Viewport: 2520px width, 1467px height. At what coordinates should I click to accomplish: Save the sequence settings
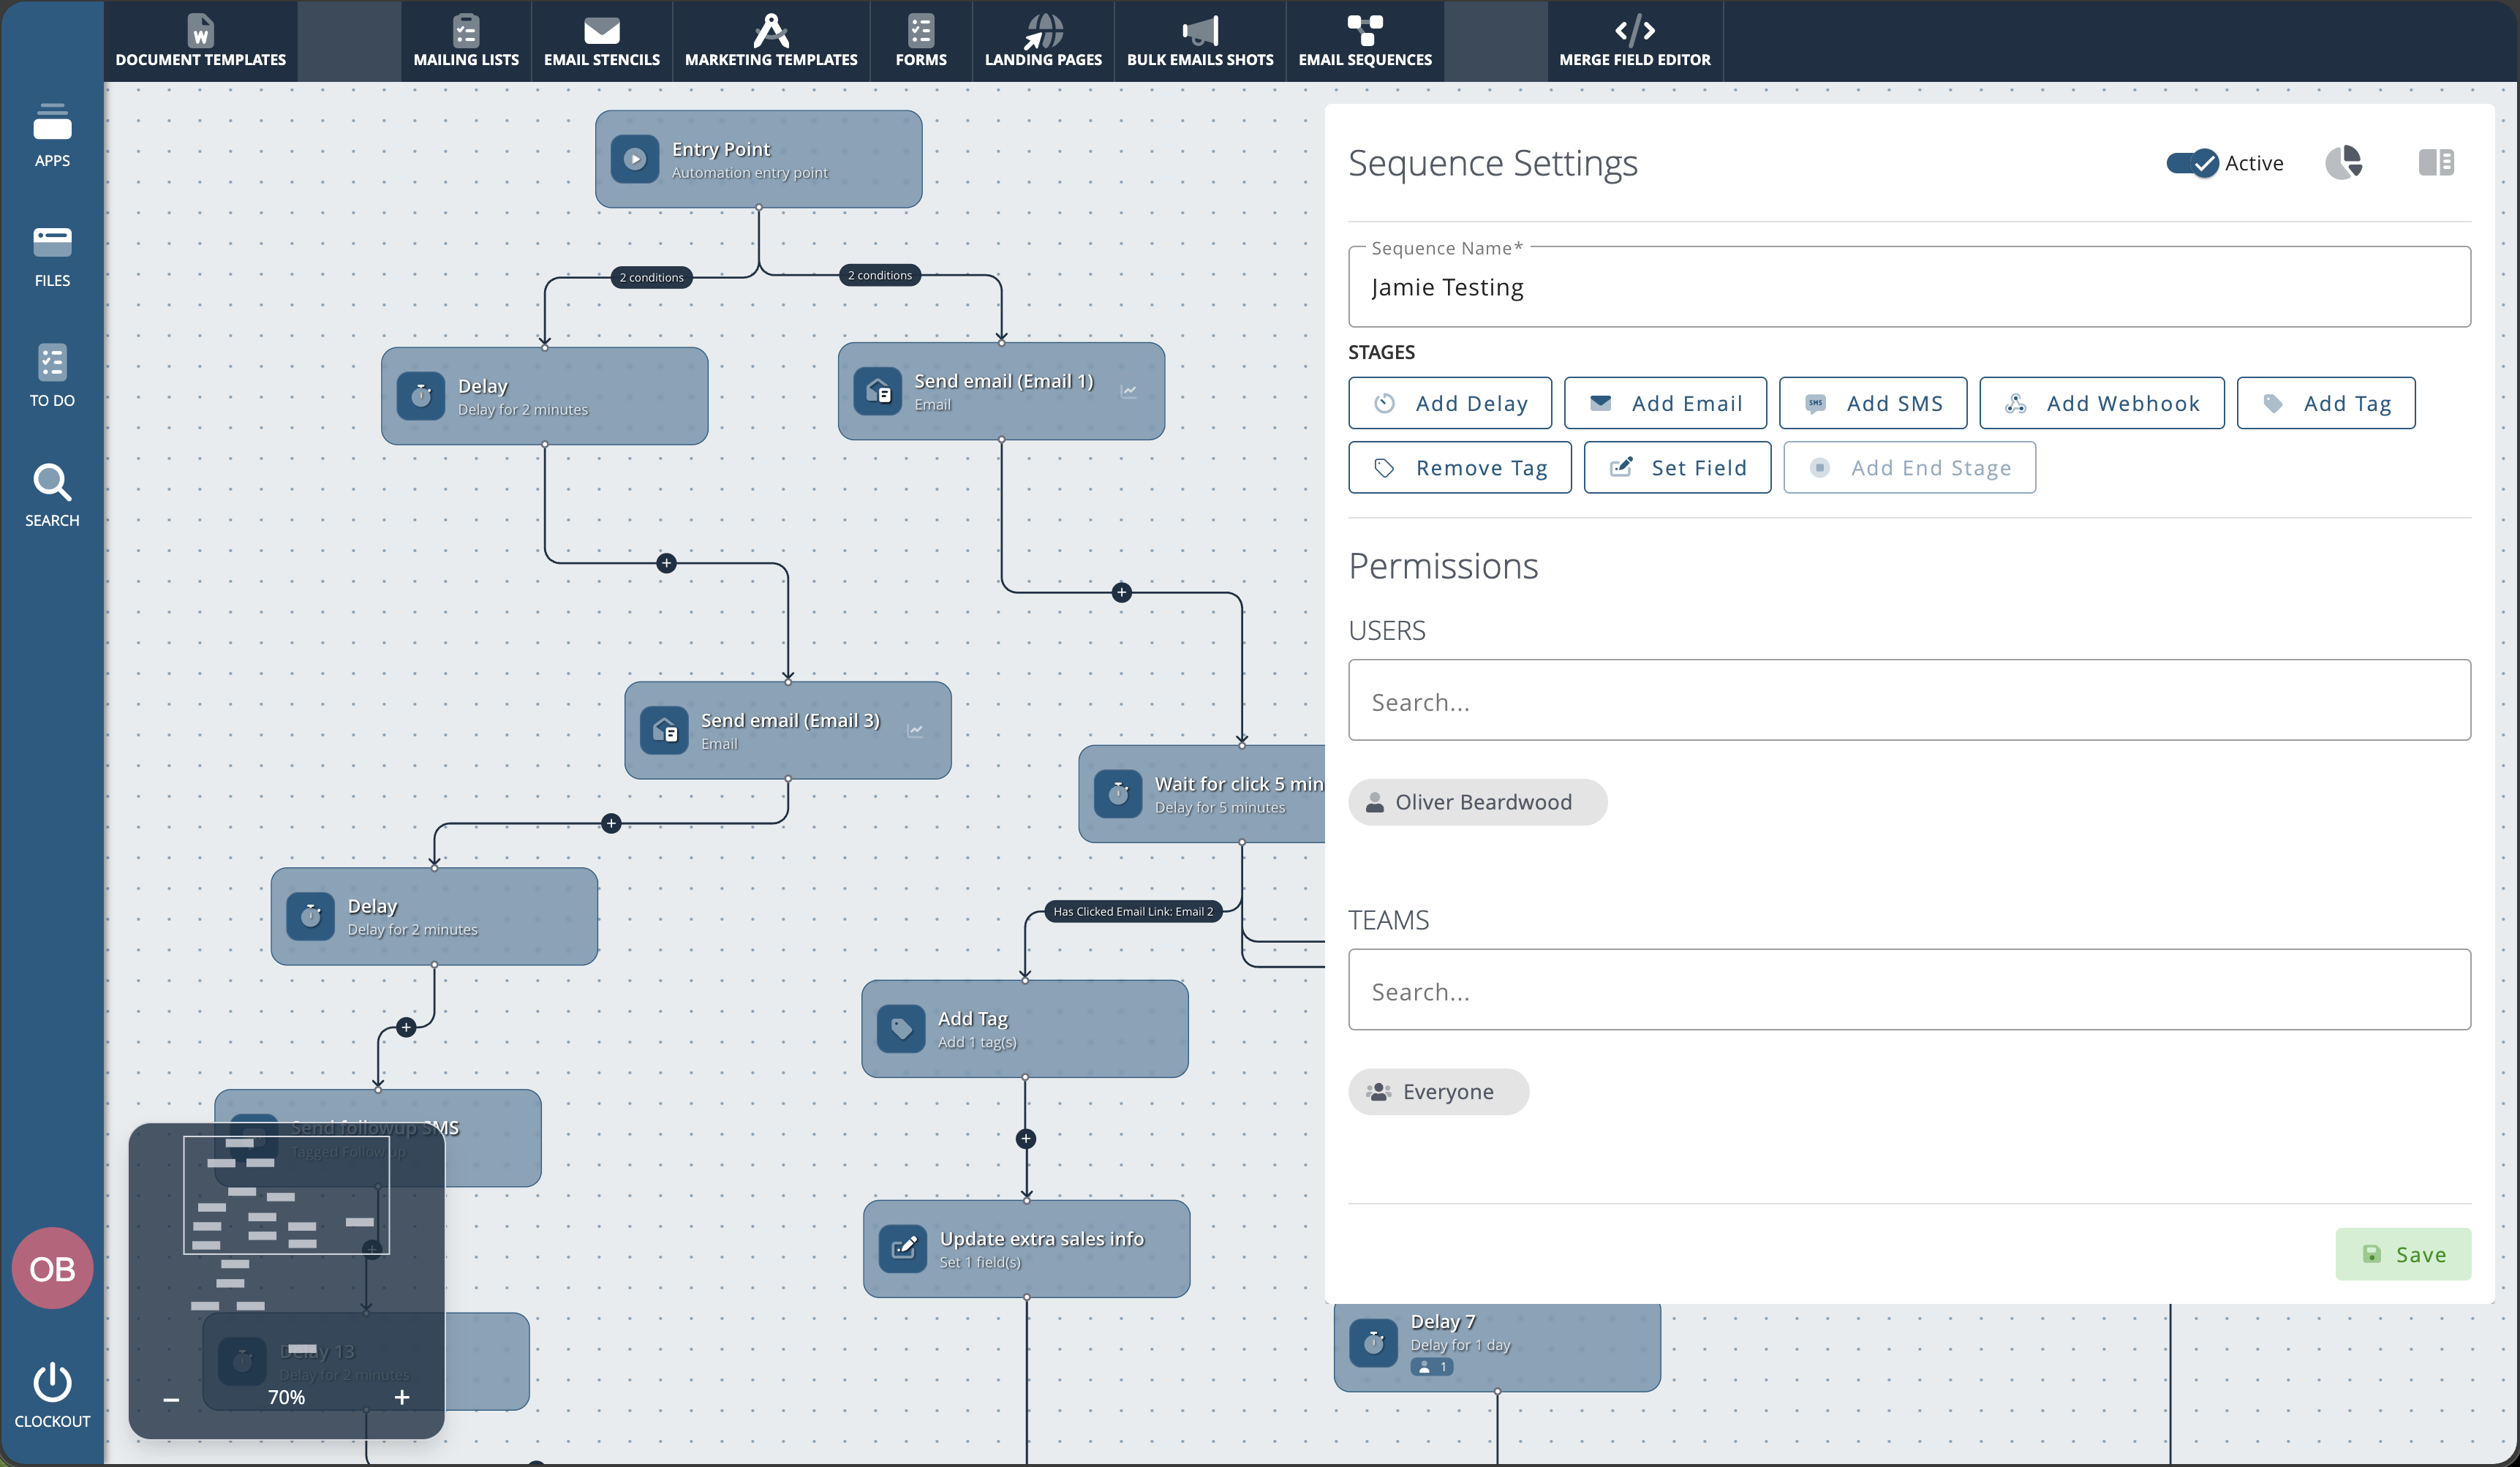click(2403, 1254)
